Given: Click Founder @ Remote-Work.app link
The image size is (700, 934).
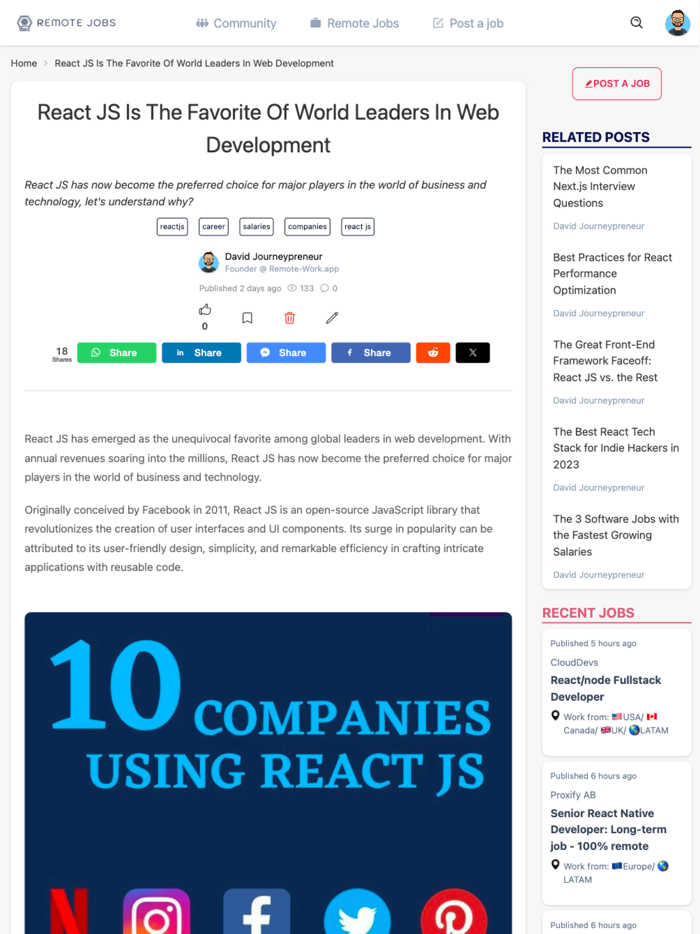Looking at the screenshot, I should tap(282, 269).
